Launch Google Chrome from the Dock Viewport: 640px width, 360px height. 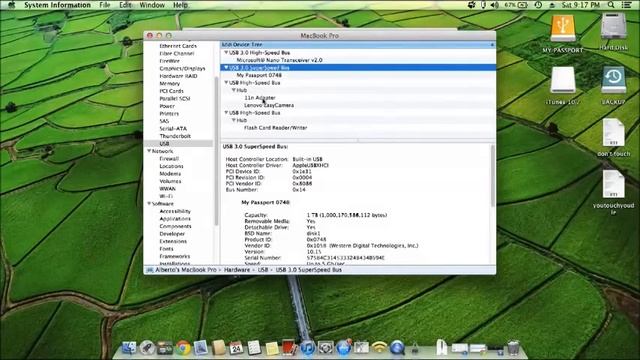[183, 348]
